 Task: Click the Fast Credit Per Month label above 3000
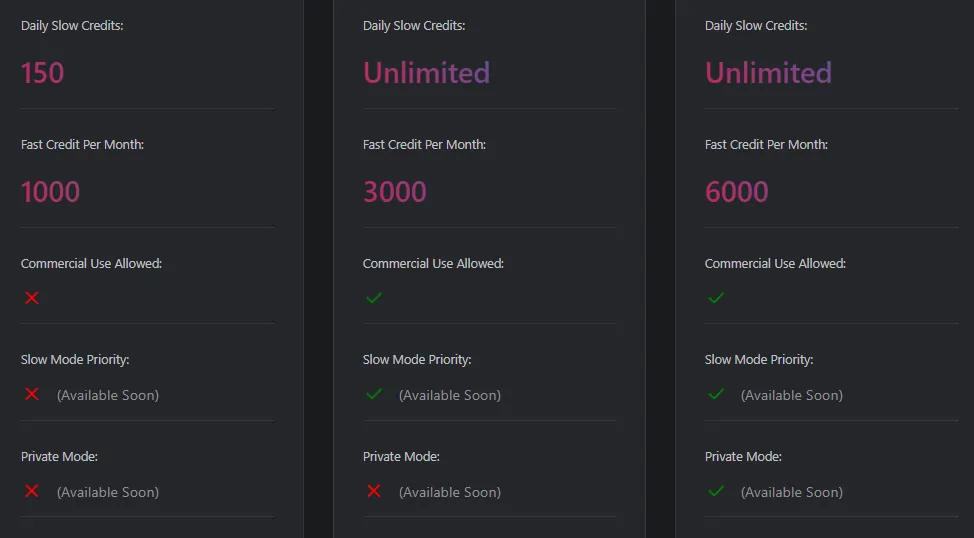[x=424, y=144]
